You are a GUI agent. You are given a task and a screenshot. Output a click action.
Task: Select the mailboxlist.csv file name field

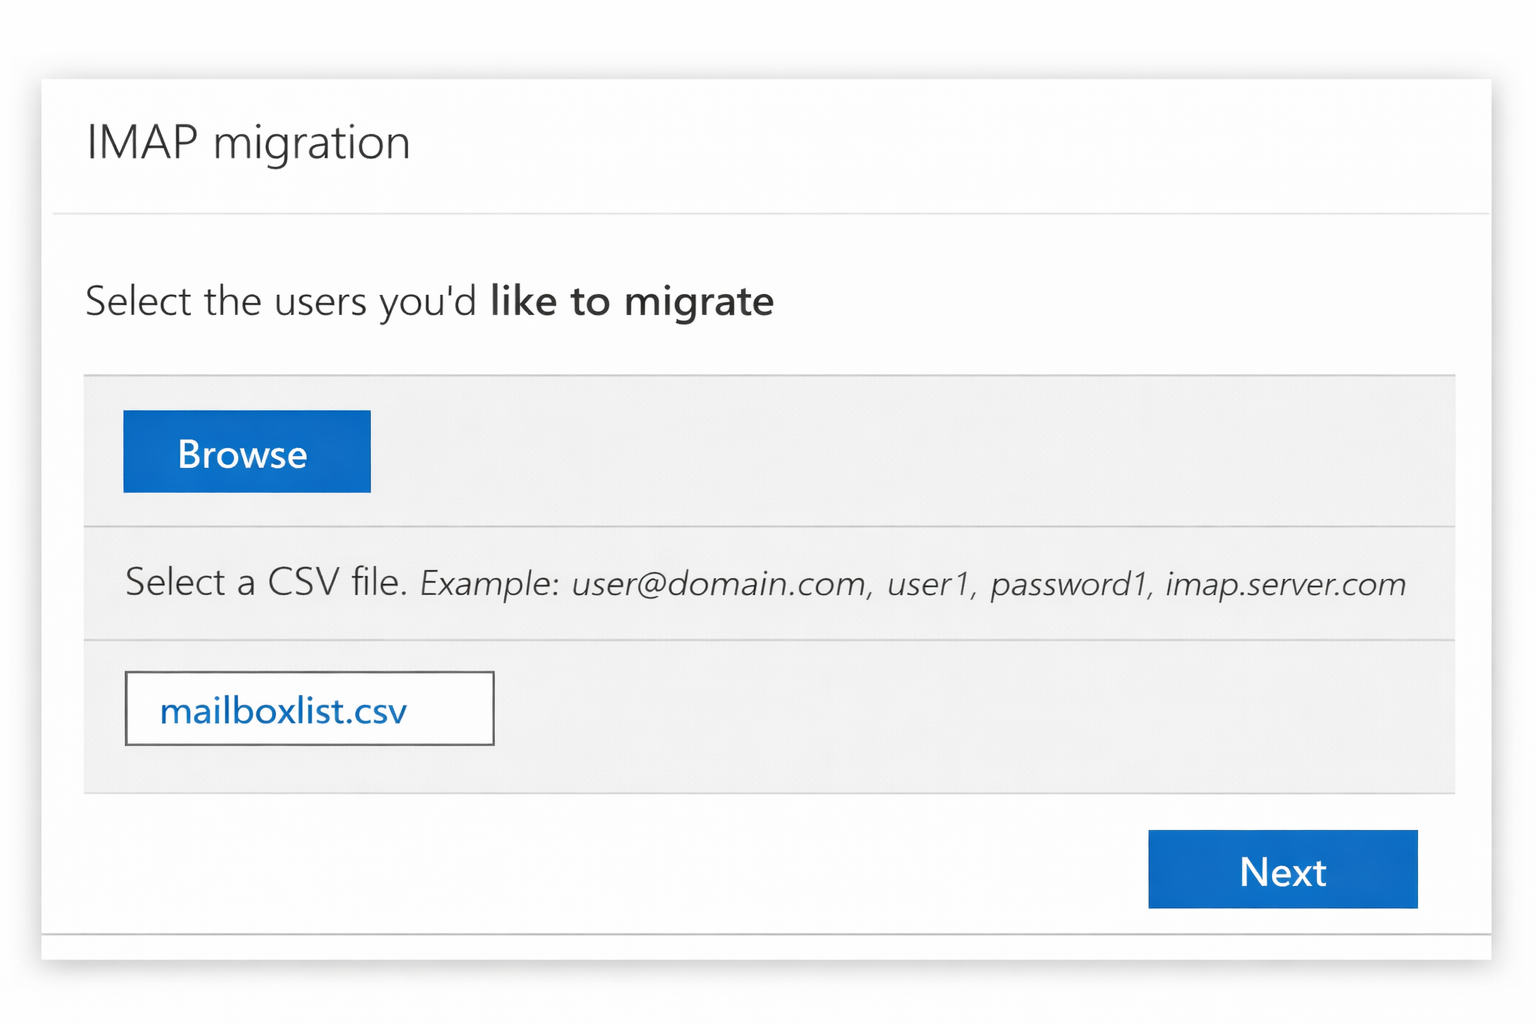pyautogui.click(x=309, y=709)
